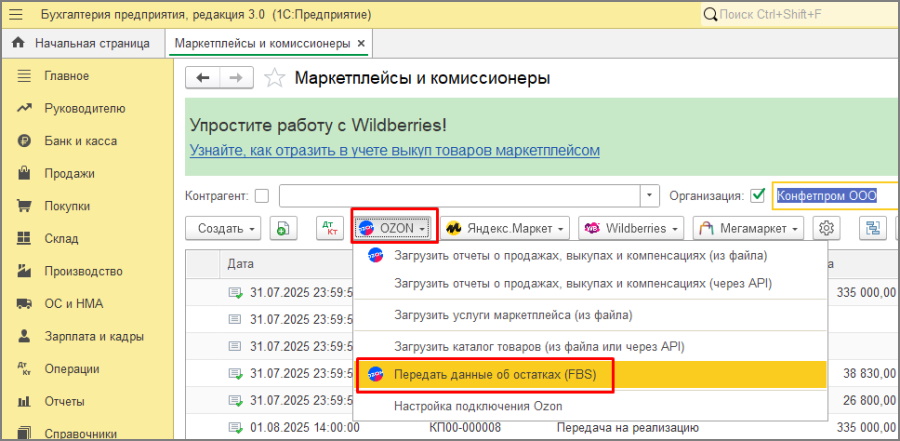Click the Банк и касса ruble icon
Viewport: 900px width, 441px height.
[x=24, y=141]
